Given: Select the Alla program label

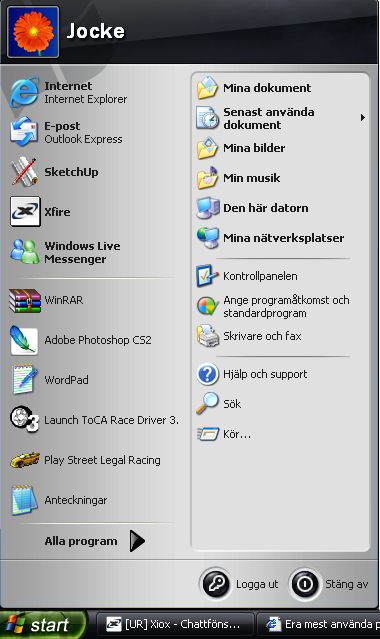Looking at the screenshot, I should [81, 541].
